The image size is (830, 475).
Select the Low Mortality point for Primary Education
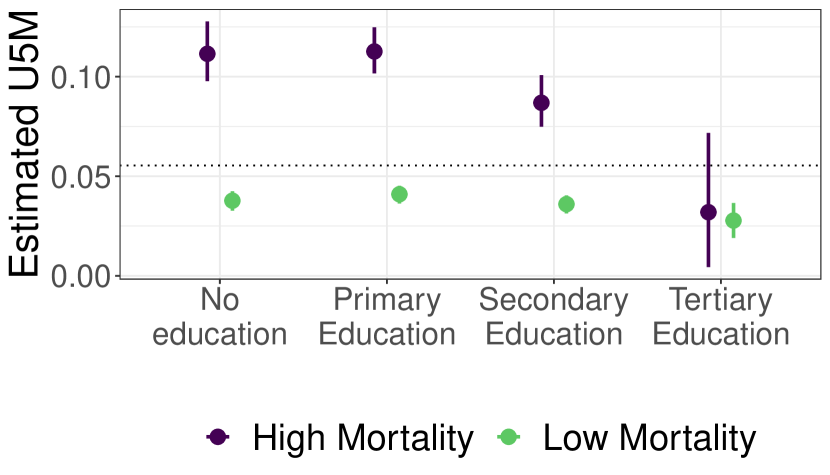click(399, 194)
